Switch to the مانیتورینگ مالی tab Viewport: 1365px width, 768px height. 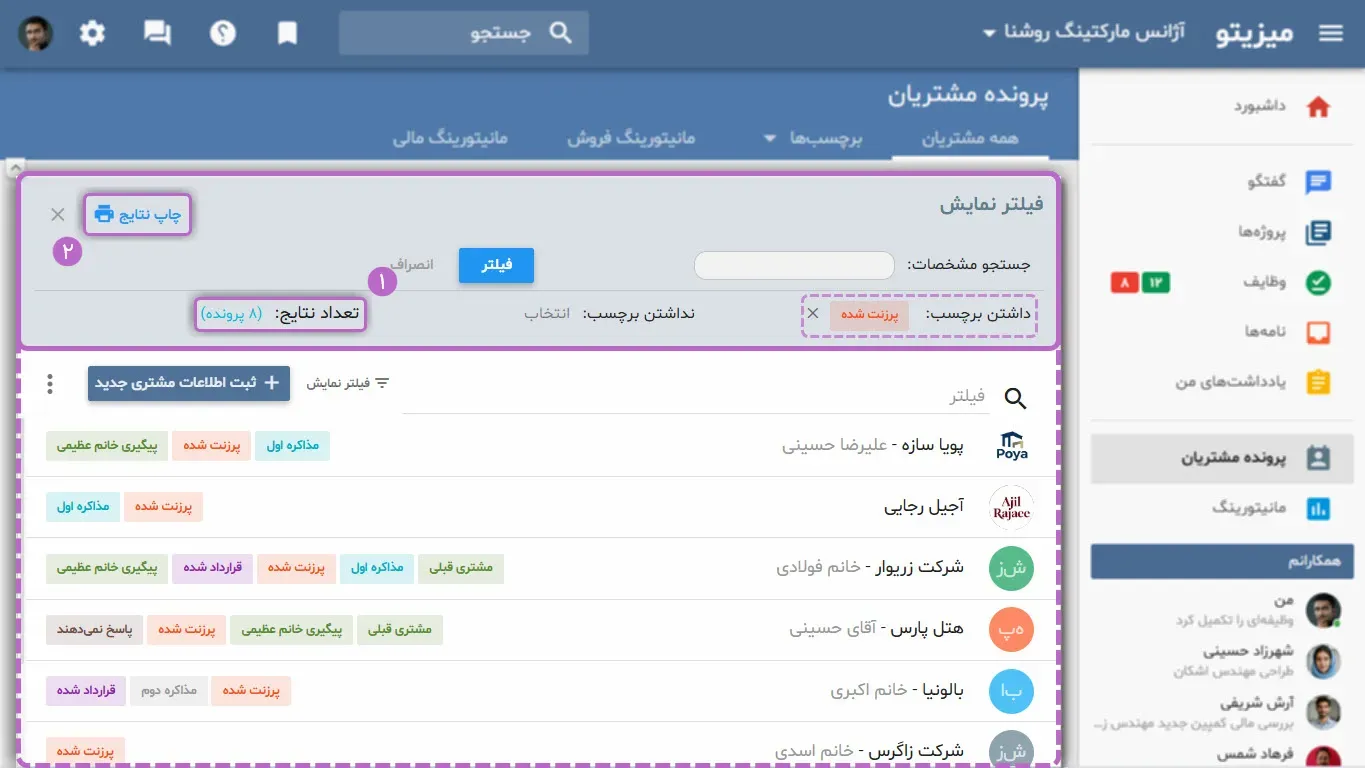pyautogui.click(x=450, y=138)
